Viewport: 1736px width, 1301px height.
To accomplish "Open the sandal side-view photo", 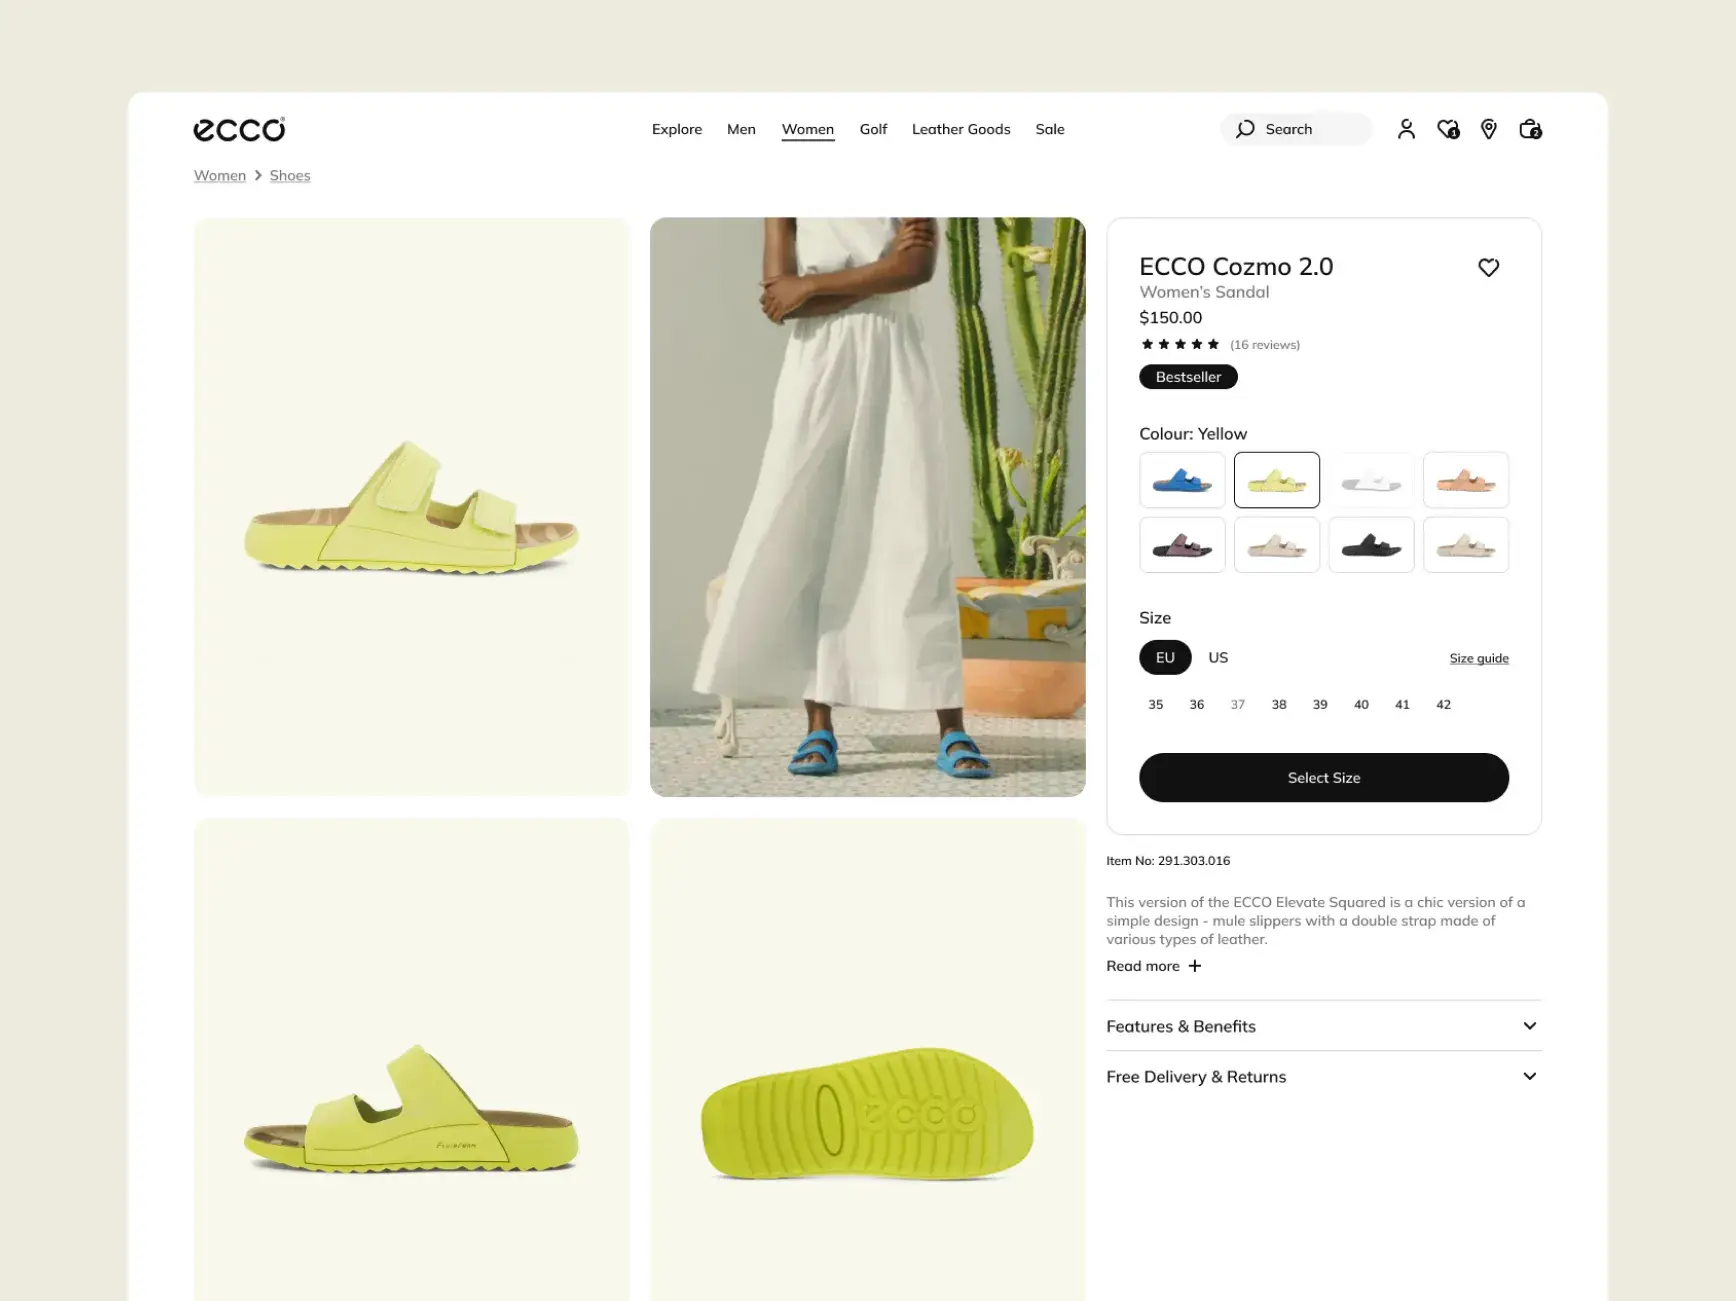I will coord(412,1060).
